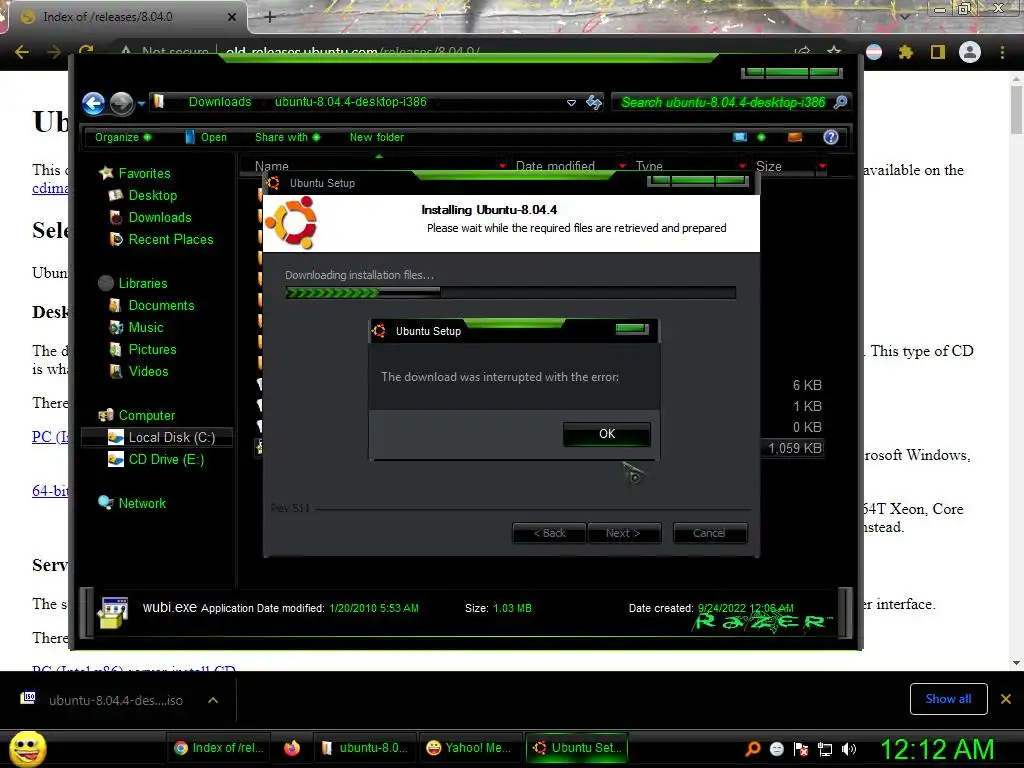The height and width of the screenshot is (768, 1024).
Task: Click OK in the download error dialog
Action: point(607,434)
